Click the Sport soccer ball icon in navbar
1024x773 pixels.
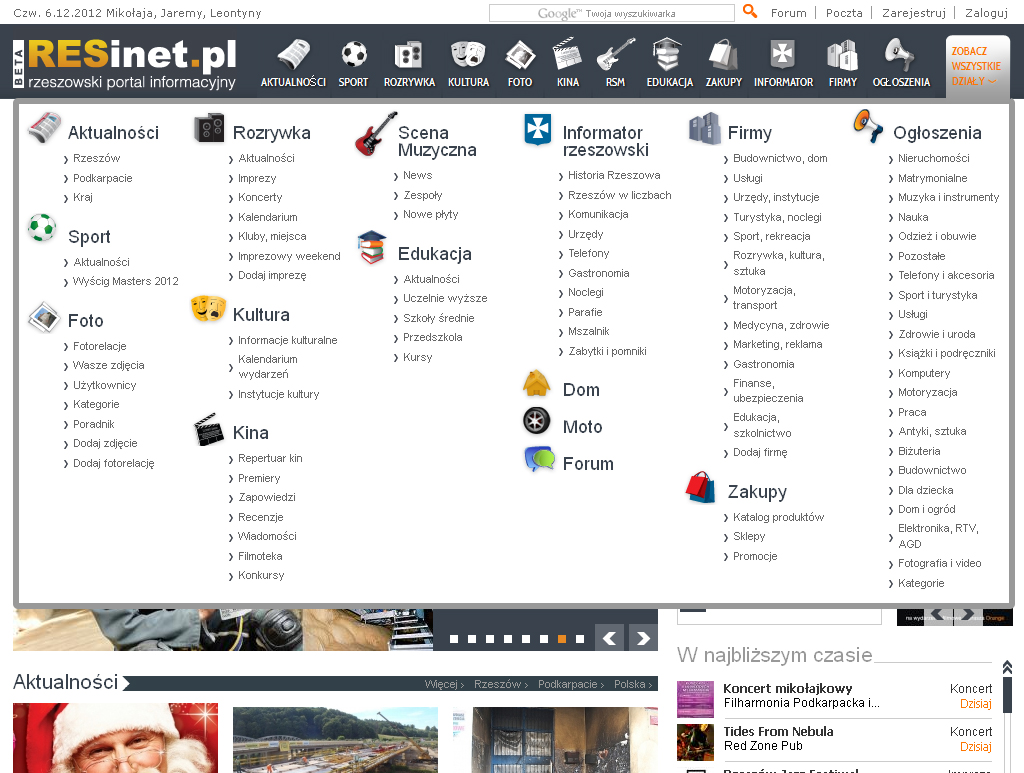click(x=353, y=54)
